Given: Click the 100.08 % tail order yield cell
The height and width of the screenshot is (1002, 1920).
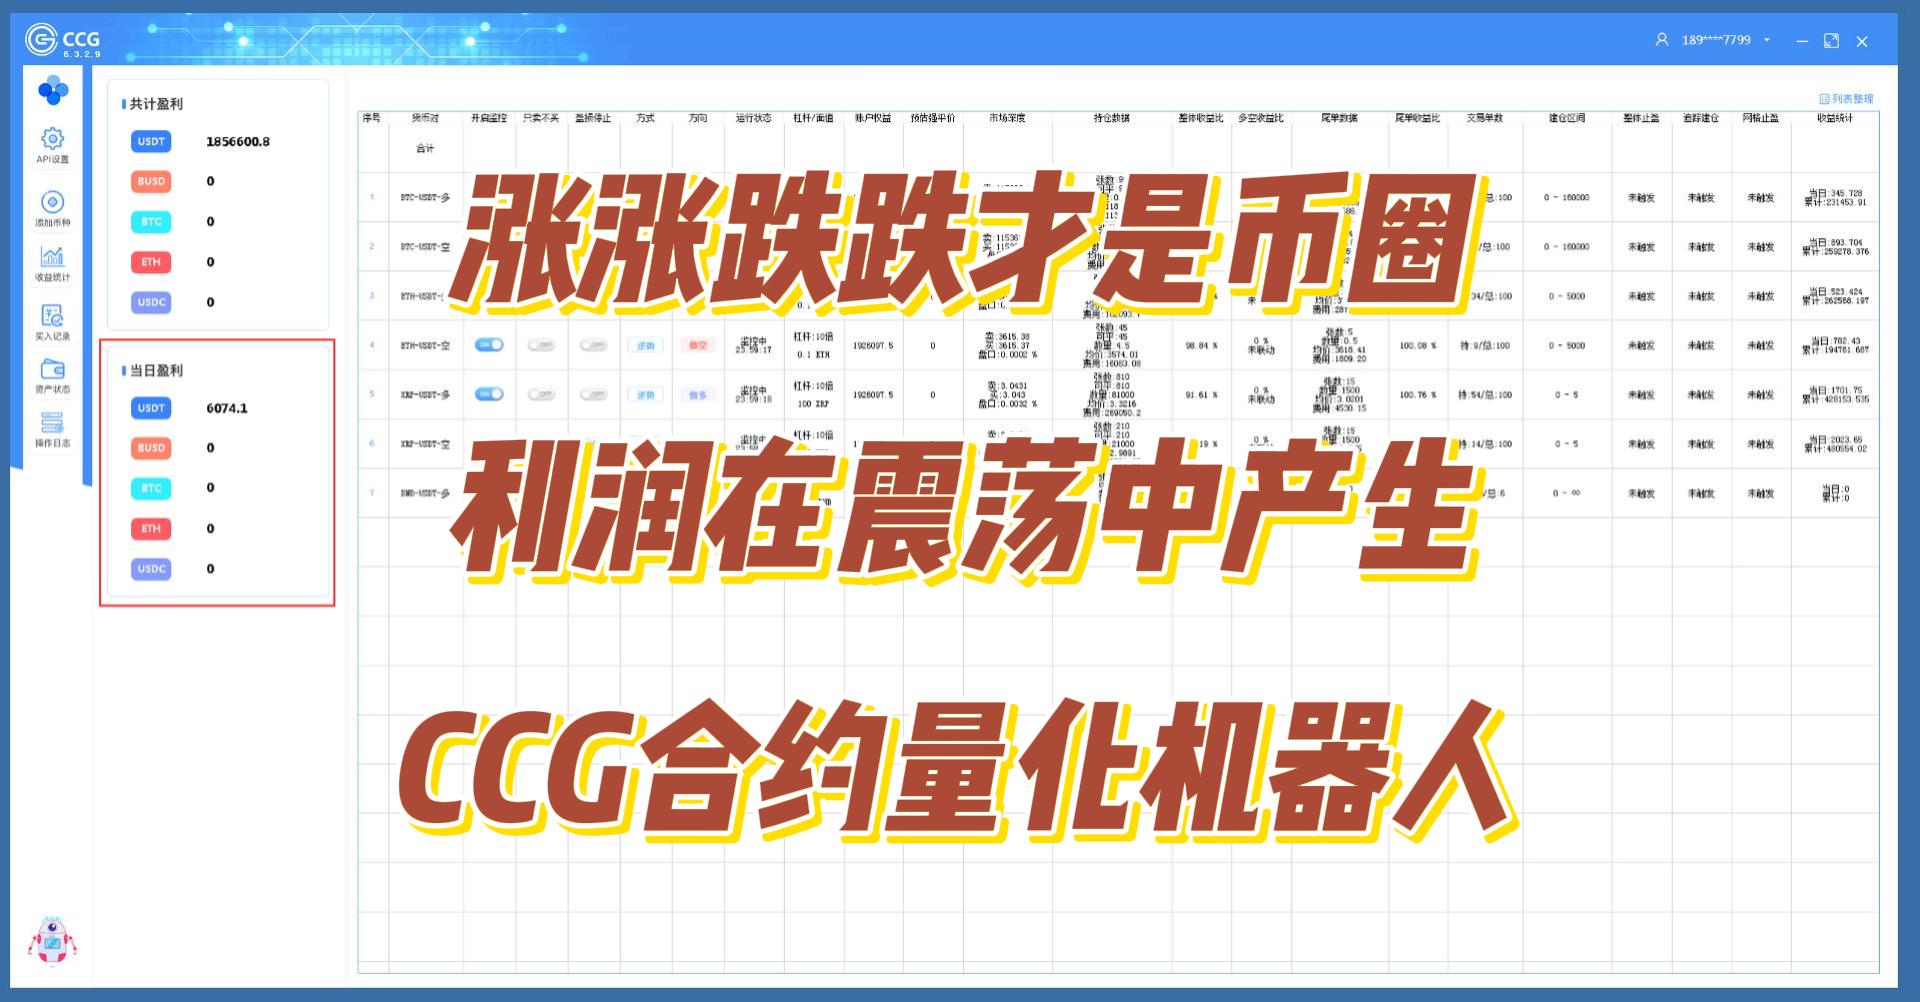Looking at the screenshot, I should tap(1417, 346).
